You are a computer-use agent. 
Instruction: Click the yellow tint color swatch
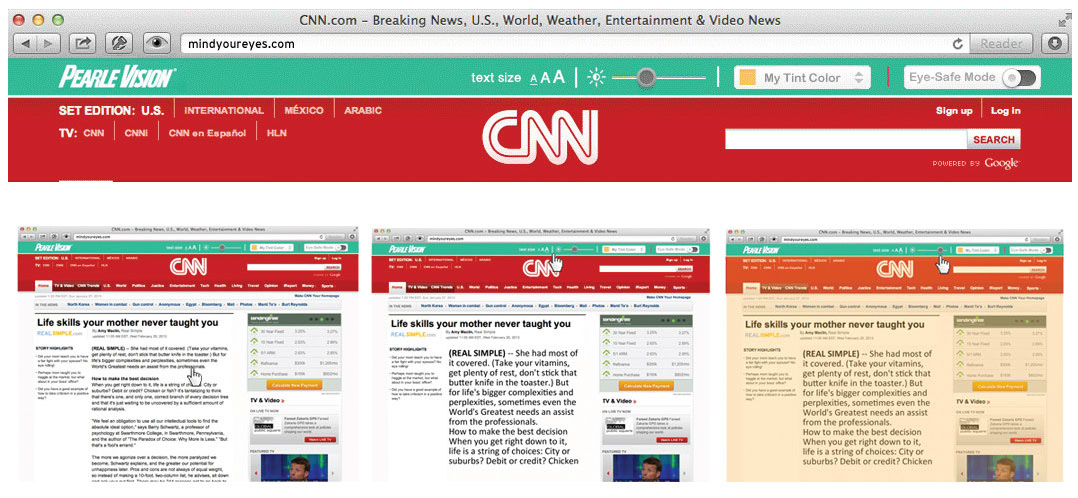[748, 78]
